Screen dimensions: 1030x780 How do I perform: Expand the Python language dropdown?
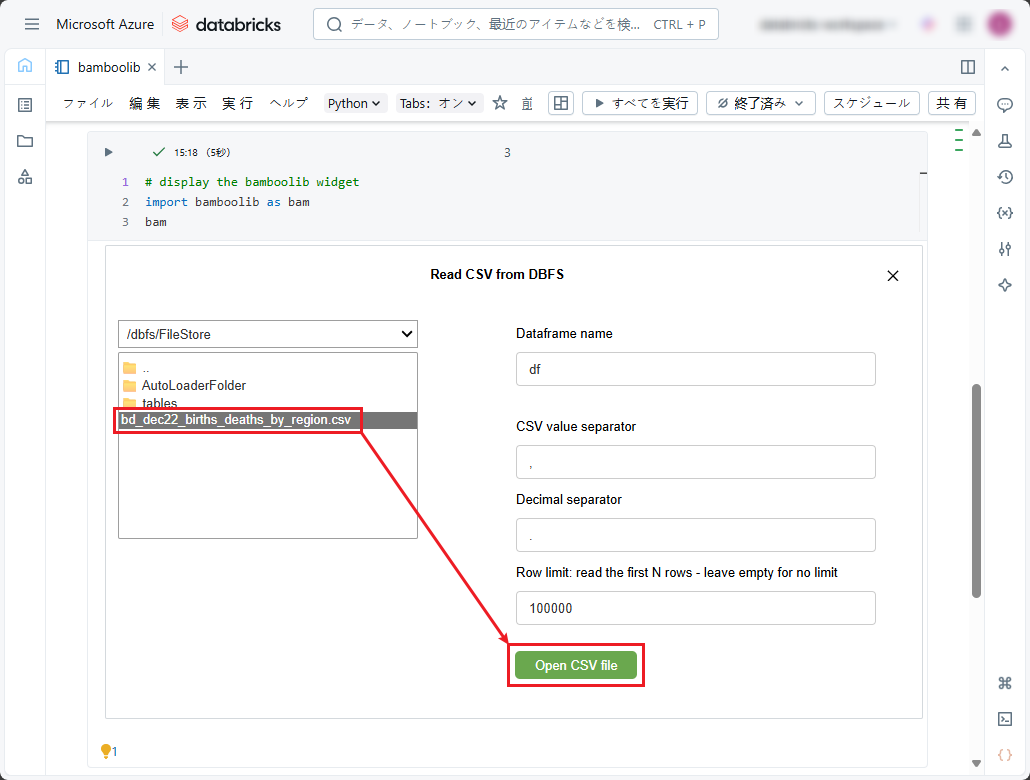pyautogui.click(x=355, y=103)
